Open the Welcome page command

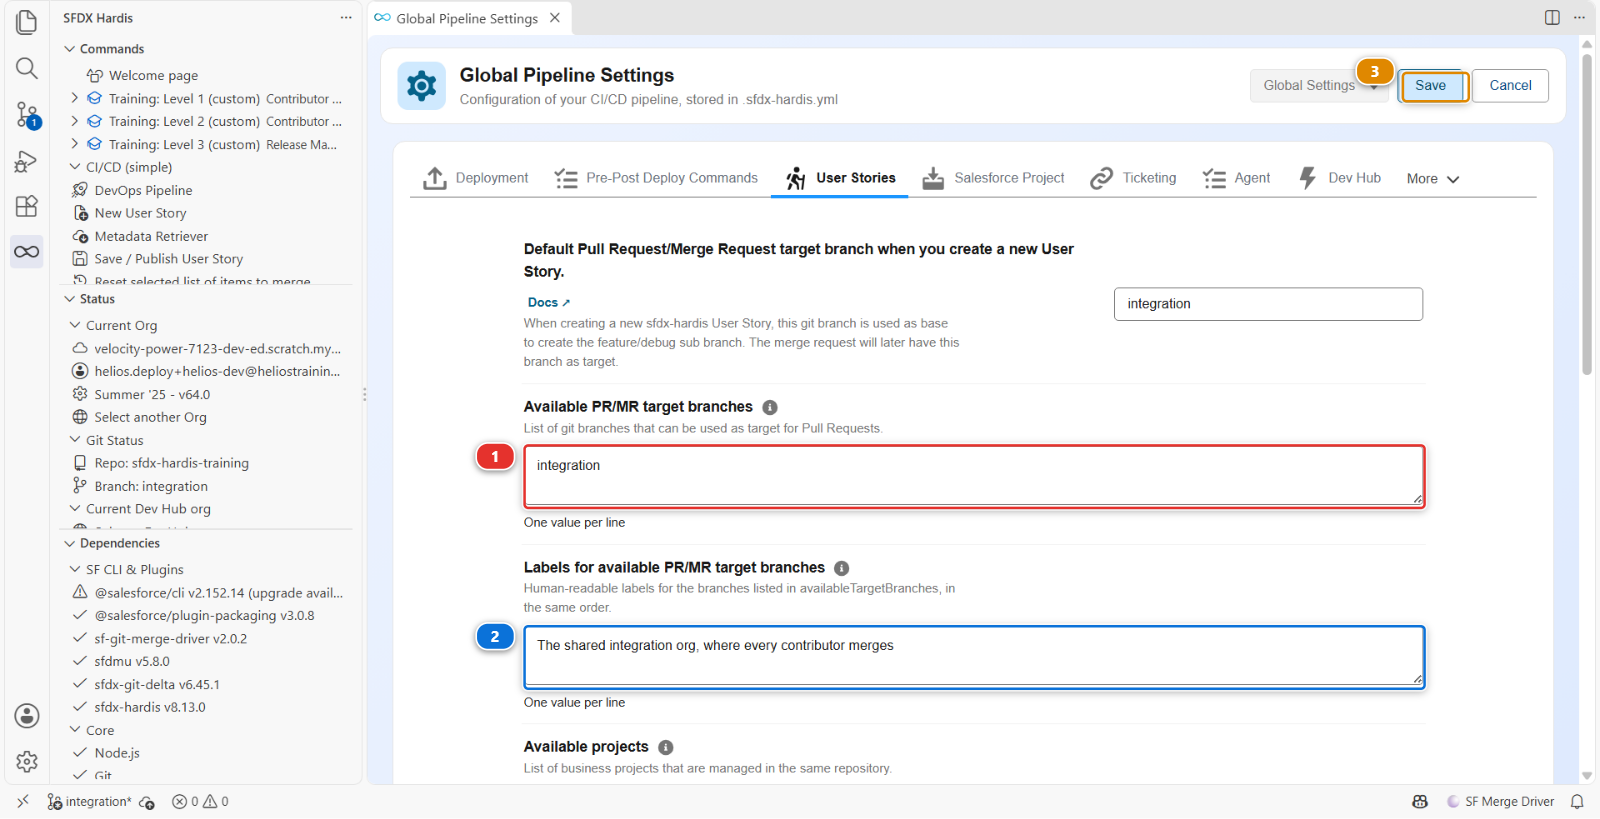[x=153, y=75]
